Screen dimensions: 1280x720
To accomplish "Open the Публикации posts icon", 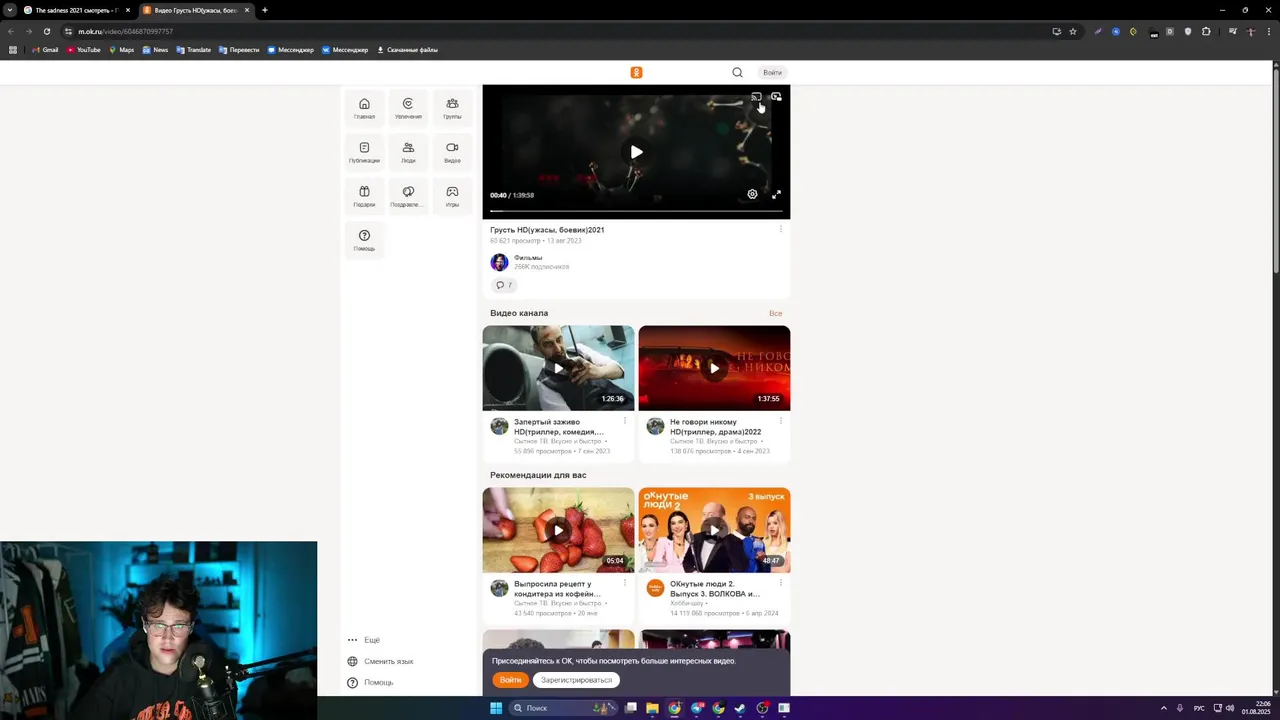I will click(364, 152).
